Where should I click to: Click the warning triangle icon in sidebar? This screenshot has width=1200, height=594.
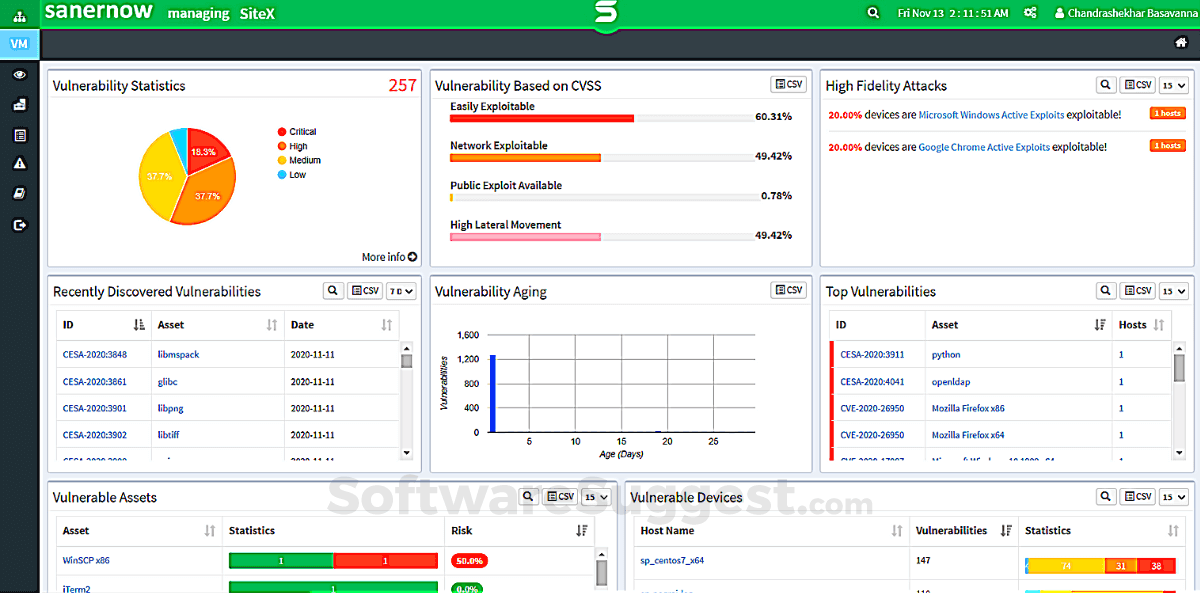(20, 163)
